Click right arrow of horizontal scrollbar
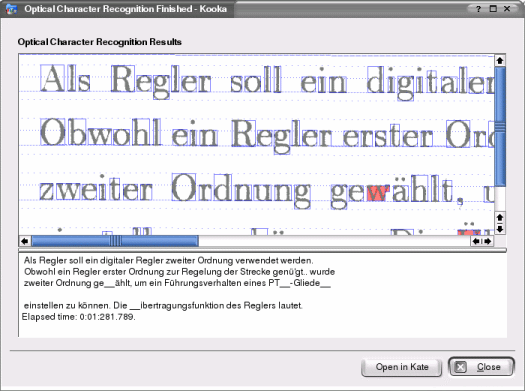The width and height of the screenshot is (525, 391). pos(488,241)
